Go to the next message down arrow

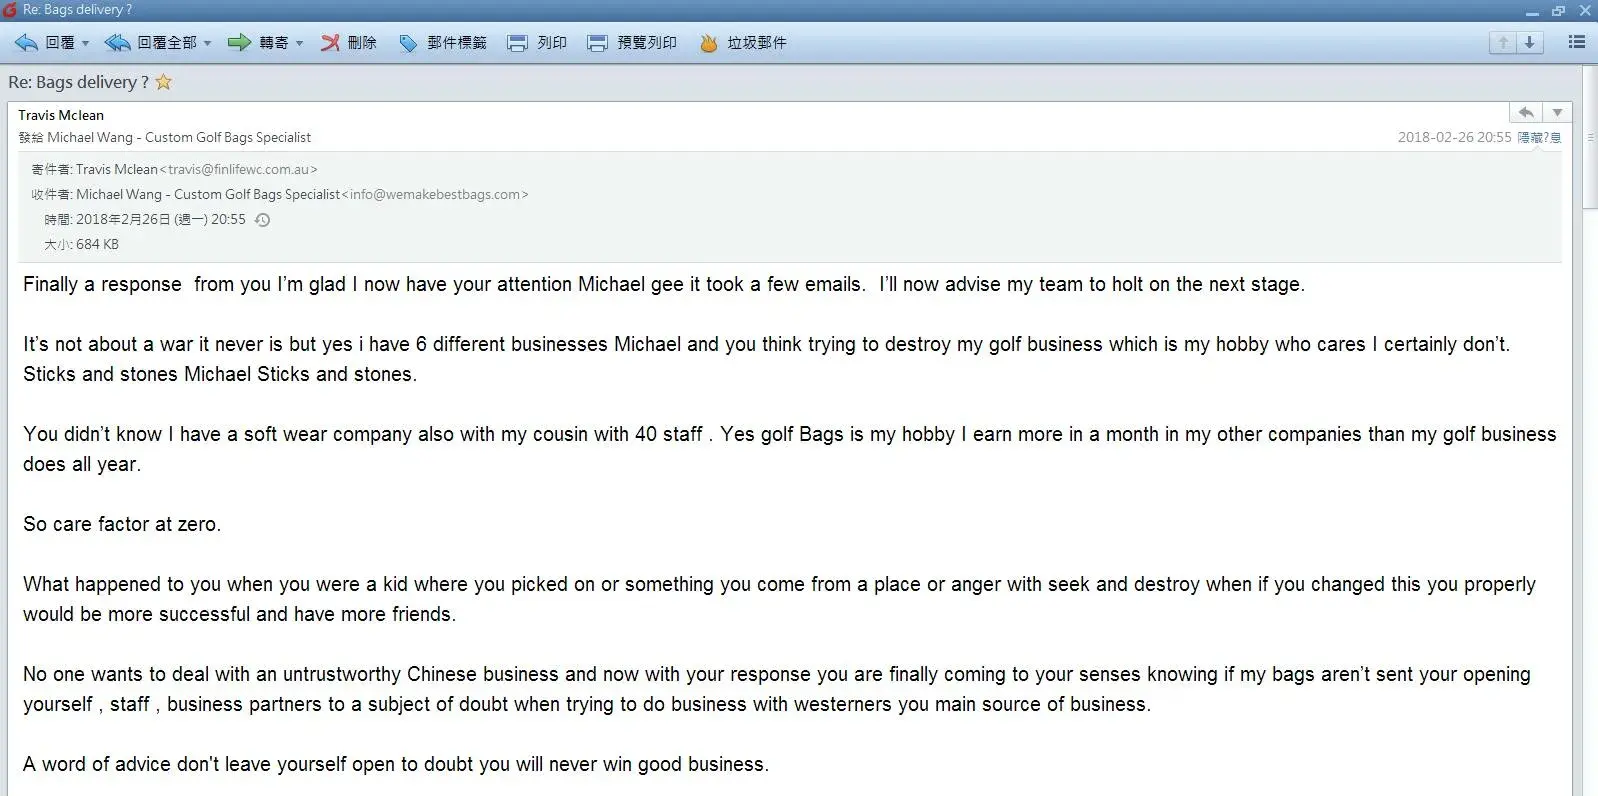click(1529, 42)
